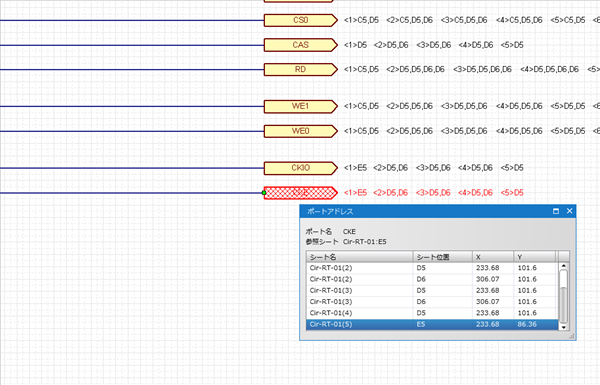
Task: Select the WE0 port symbol
Action: 300,131
